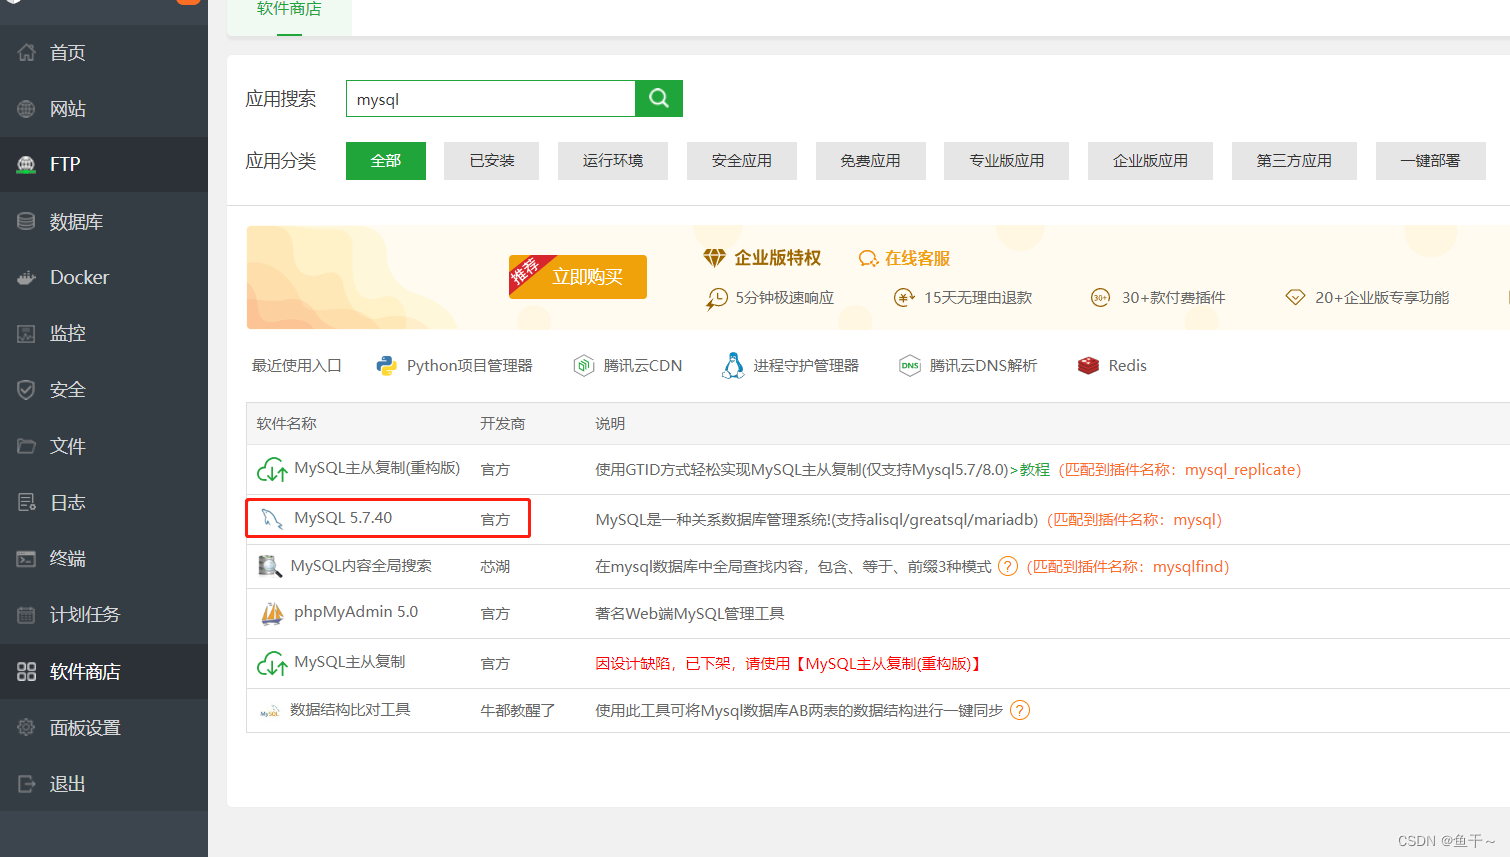Click the 开发商 column header
1510x857 pixels.
(x=502, y=424)
